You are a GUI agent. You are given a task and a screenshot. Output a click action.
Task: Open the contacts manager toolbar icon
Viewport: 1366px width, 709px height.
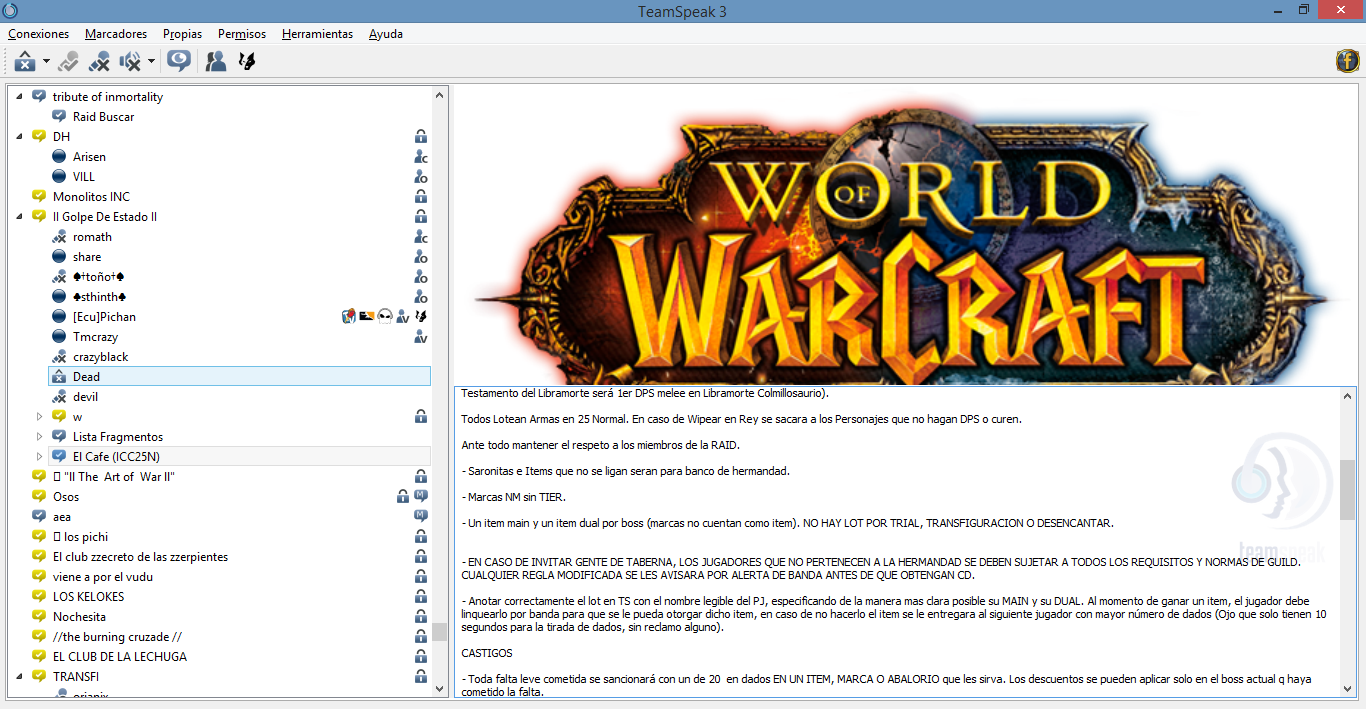pos(216,62)
